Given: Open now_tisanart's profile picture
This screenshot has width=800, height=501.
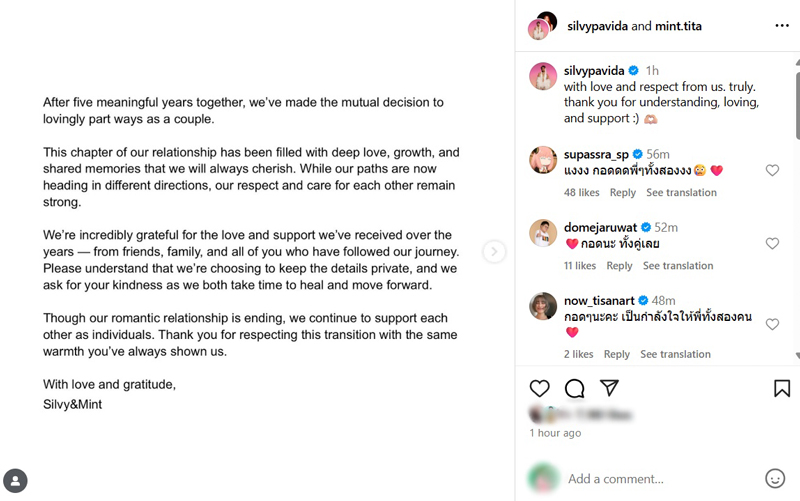Looking at the screenshot, I should 543,306.
